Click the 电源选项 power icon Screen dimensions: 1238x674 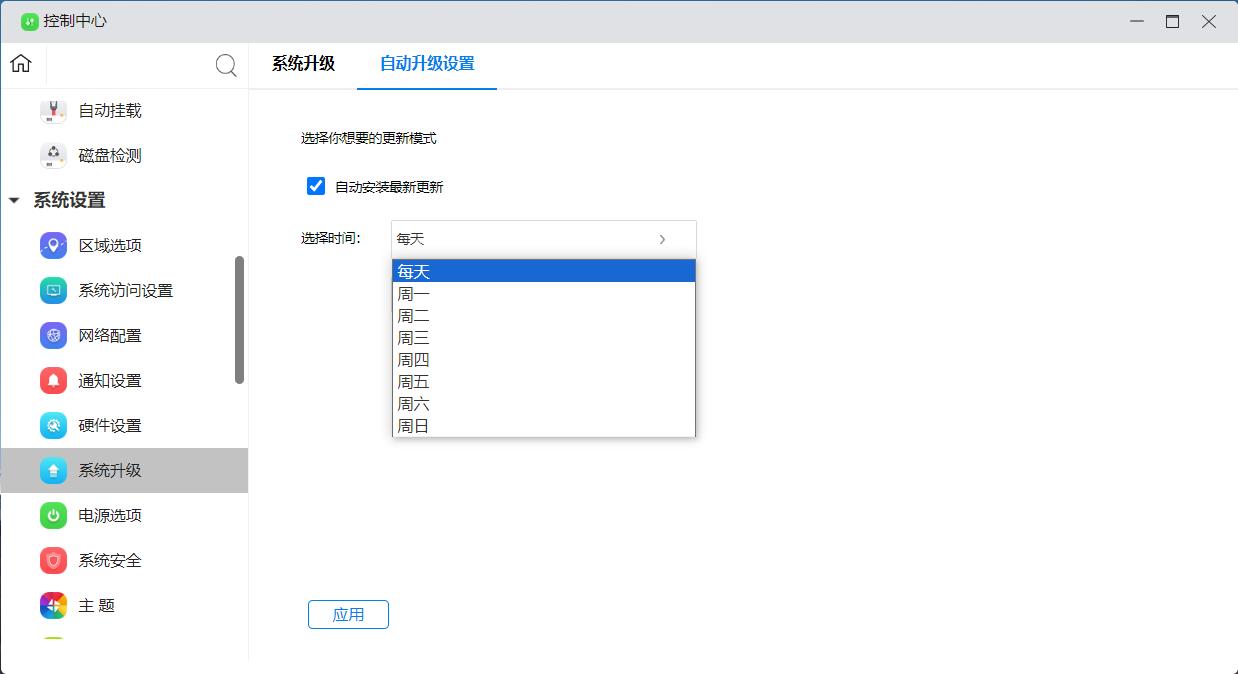53,516
